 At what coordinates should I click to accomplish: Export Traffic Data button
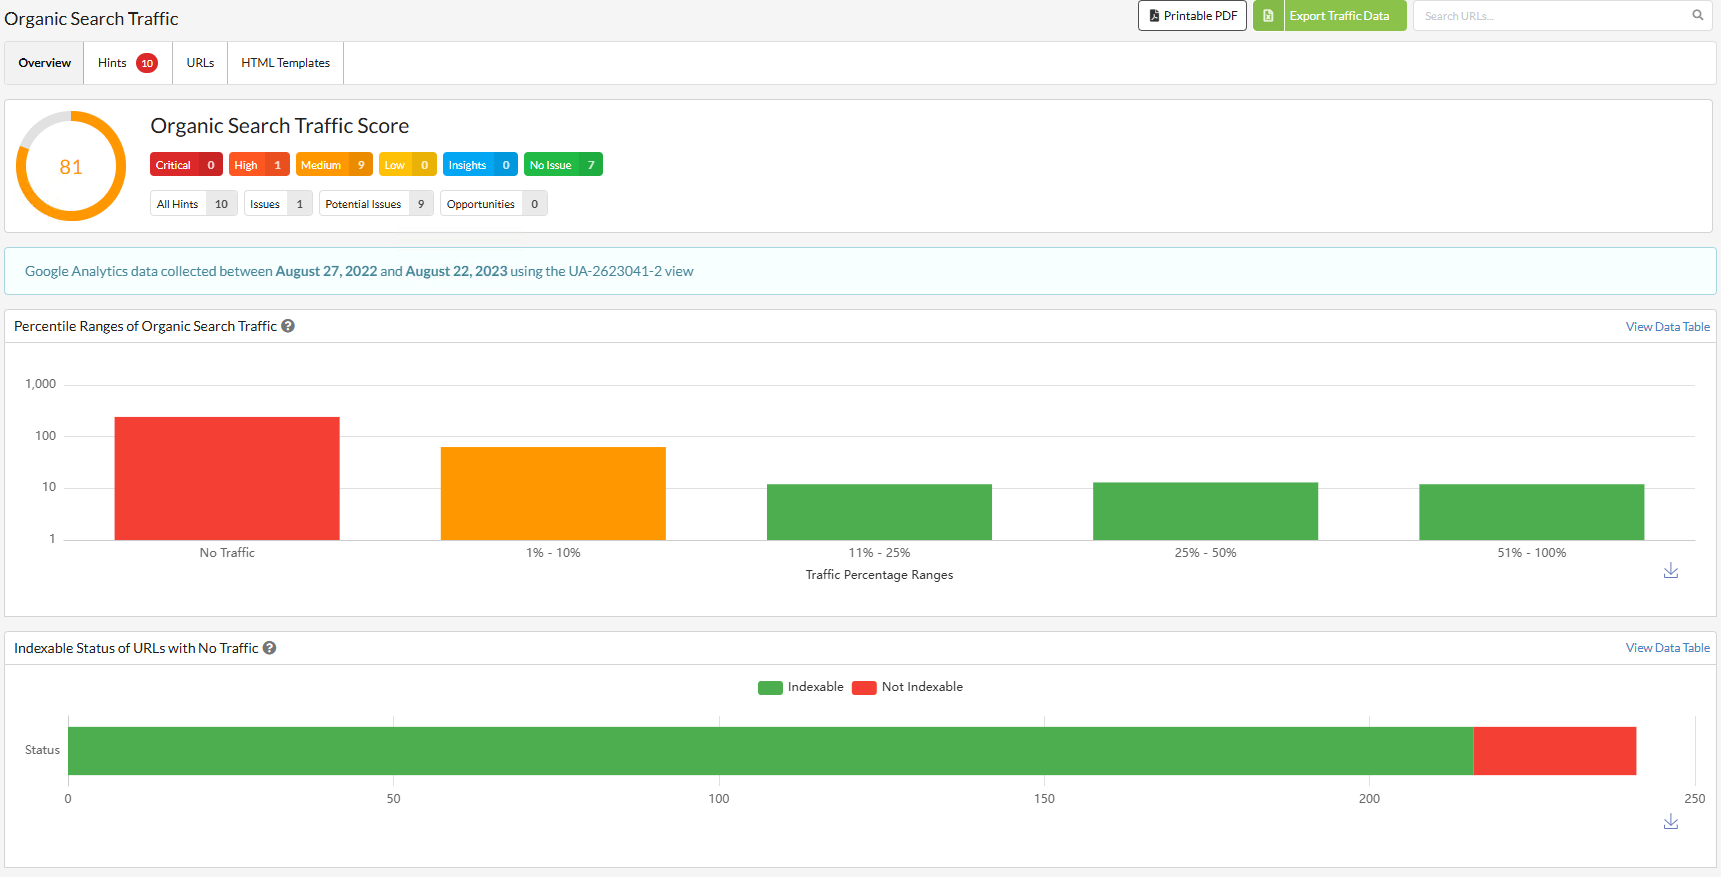tap(1345, 16)
